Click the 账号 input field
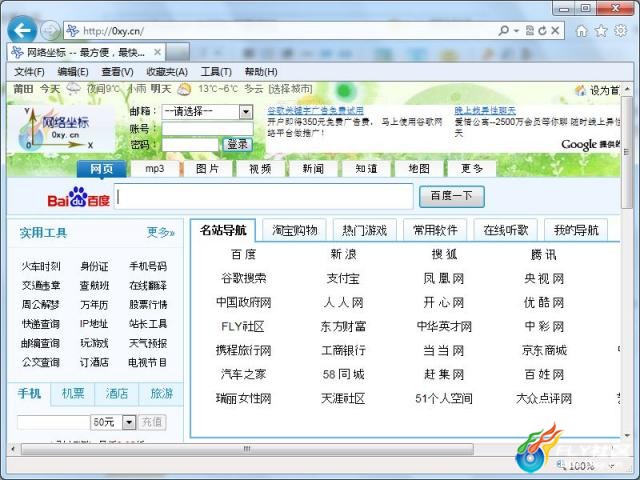 pyautogui.click(x=208, y=129)
